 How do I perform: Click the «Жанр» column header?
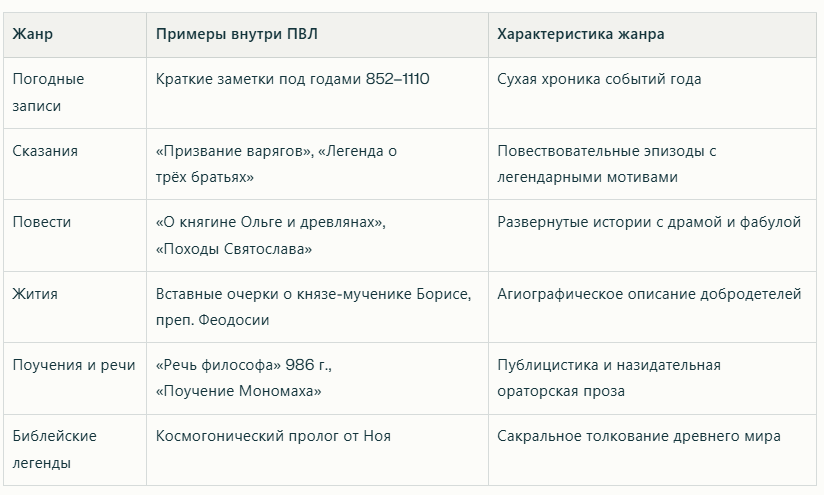pyautogui.click(x=33, y=34)
